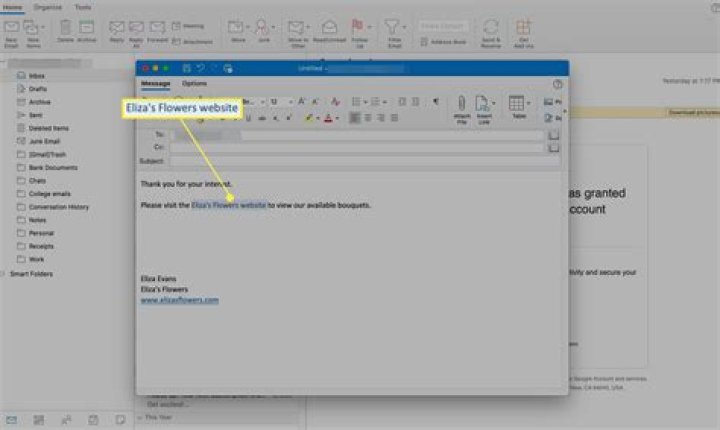
Task: Click Reply icon in main ribbon
Action: click(x=117, y=28)
